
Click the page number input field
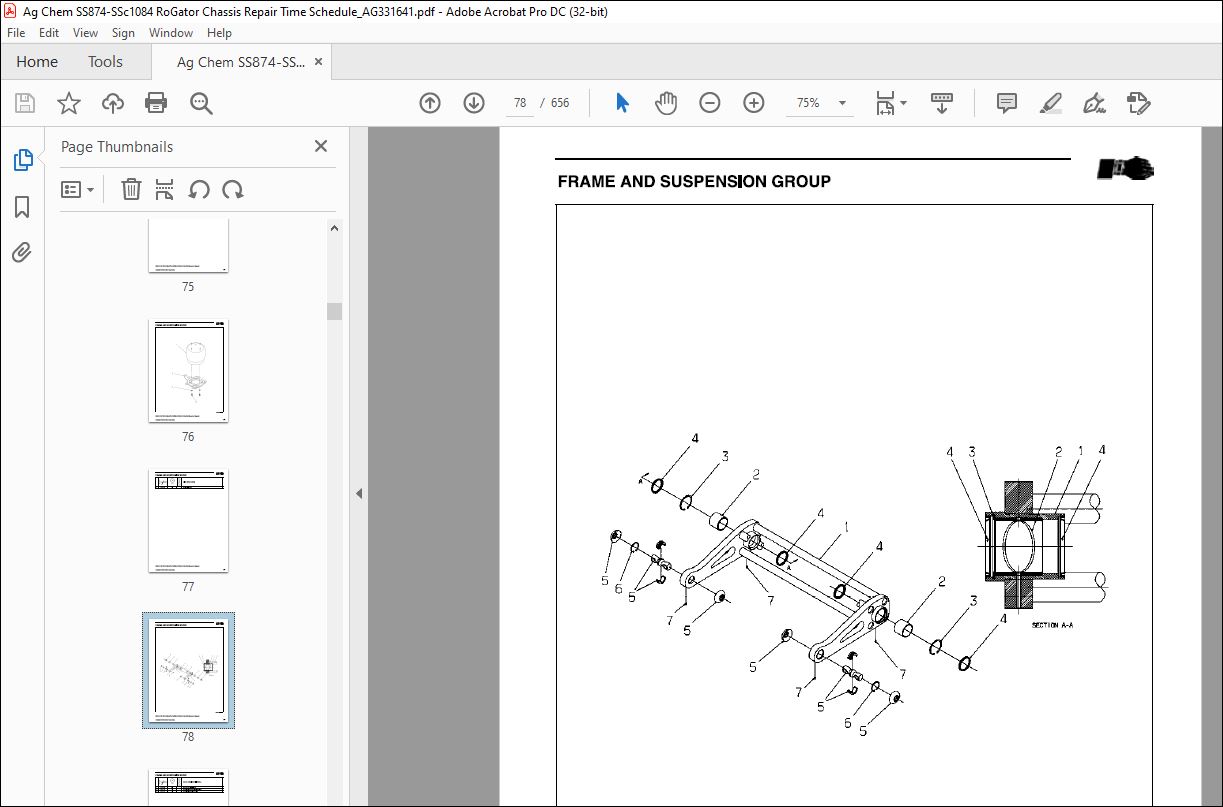pyautogui.click(x=519, y=103)
